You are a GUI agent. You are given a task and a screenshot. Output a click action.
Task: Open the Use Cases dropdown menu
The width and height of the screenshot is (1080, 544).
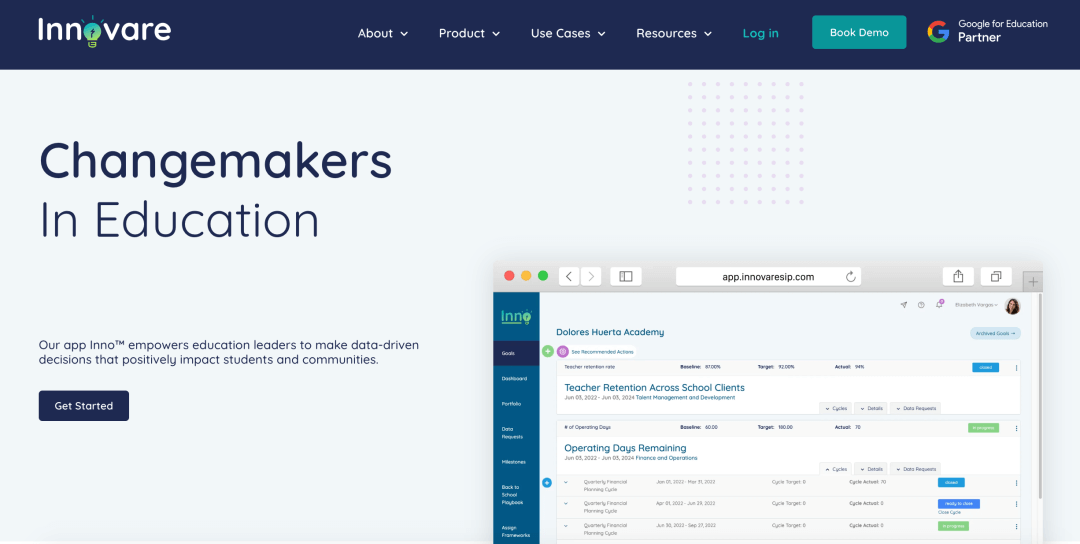[568, 33]
